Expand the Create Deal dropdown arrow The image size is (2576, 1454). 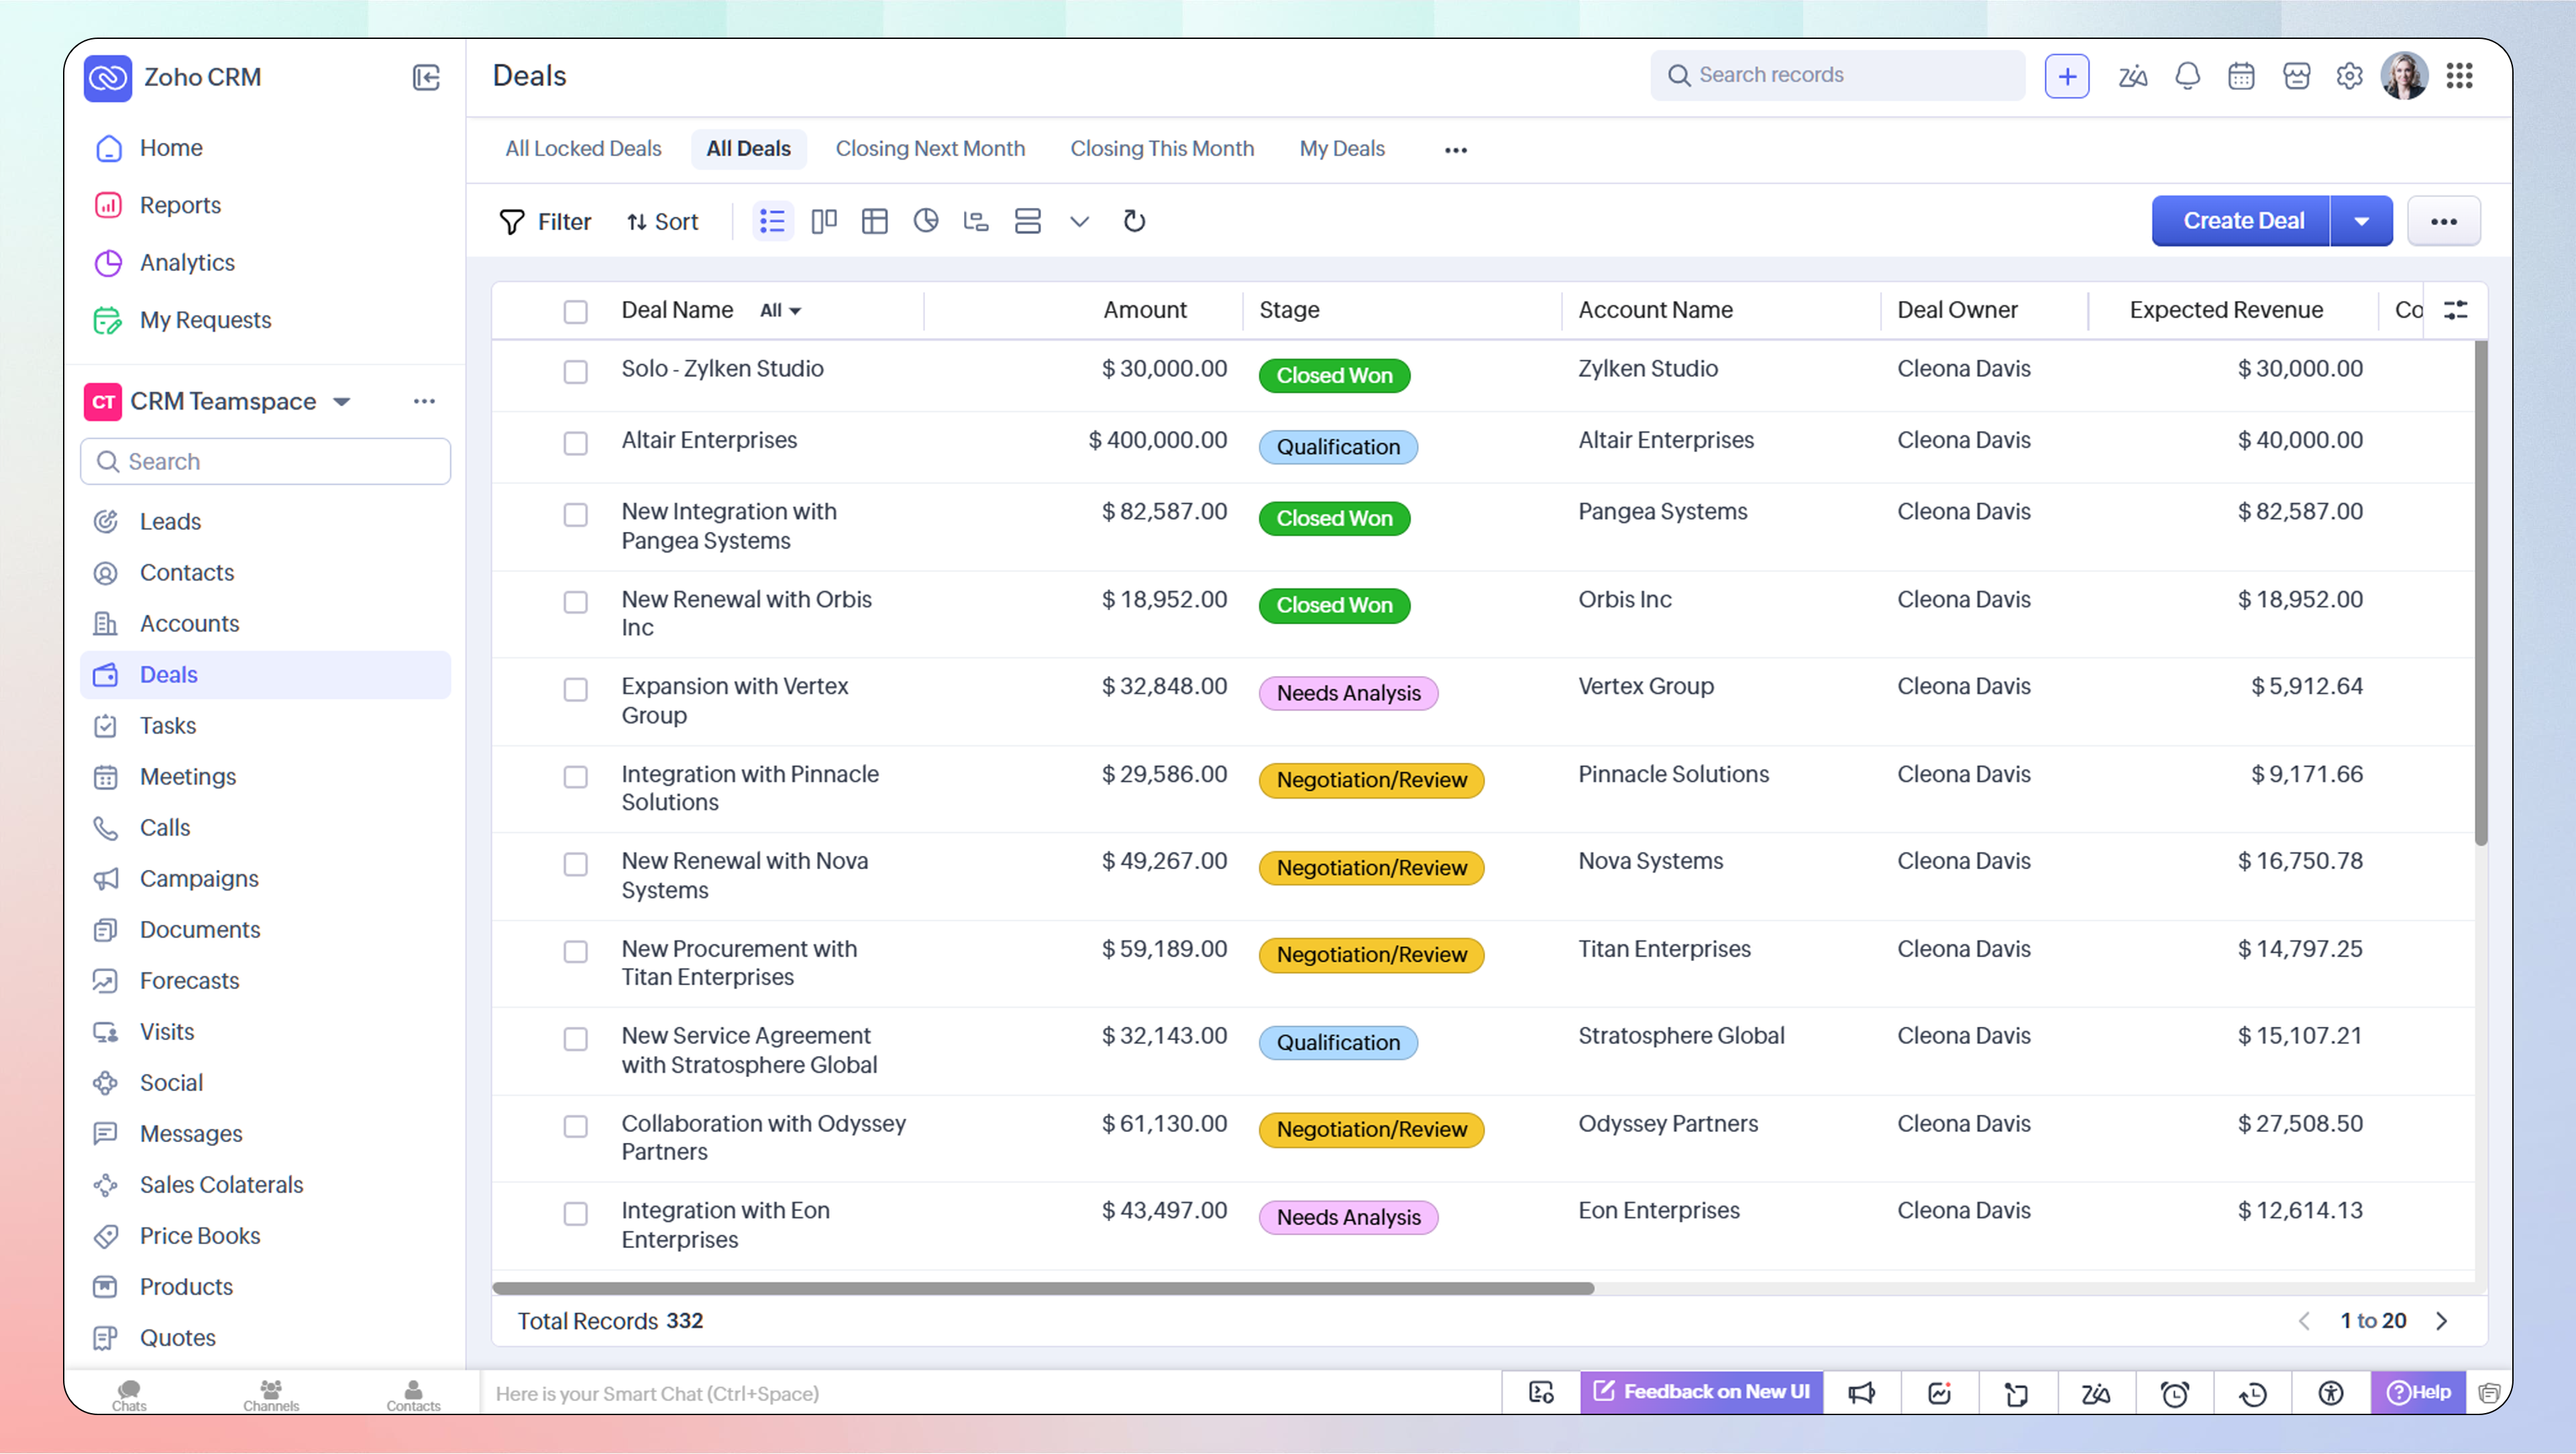2361,221
